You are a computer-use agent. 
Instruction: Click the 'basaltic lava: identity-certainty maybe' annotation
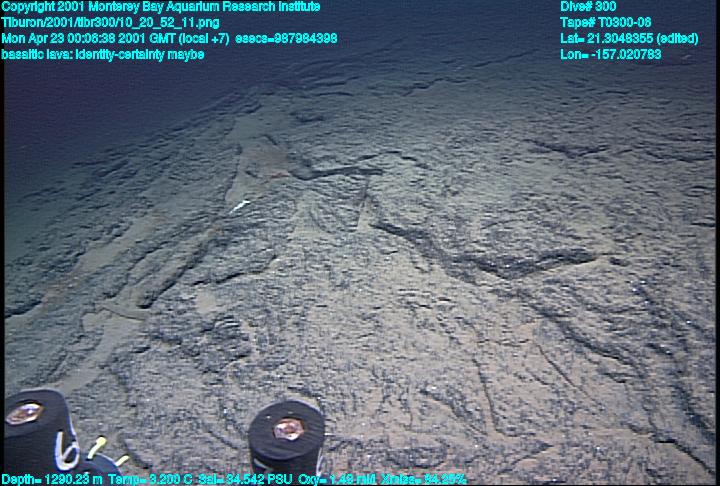[103, 55]
